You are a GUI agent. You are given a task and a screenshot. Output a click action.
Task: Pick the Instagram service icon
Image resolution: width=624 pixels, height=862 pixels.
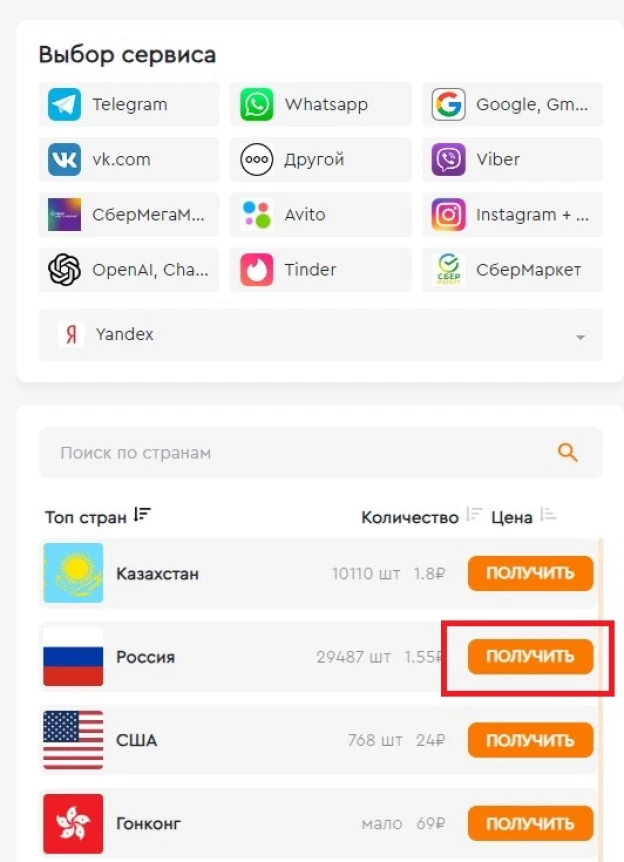coord(448,214)
